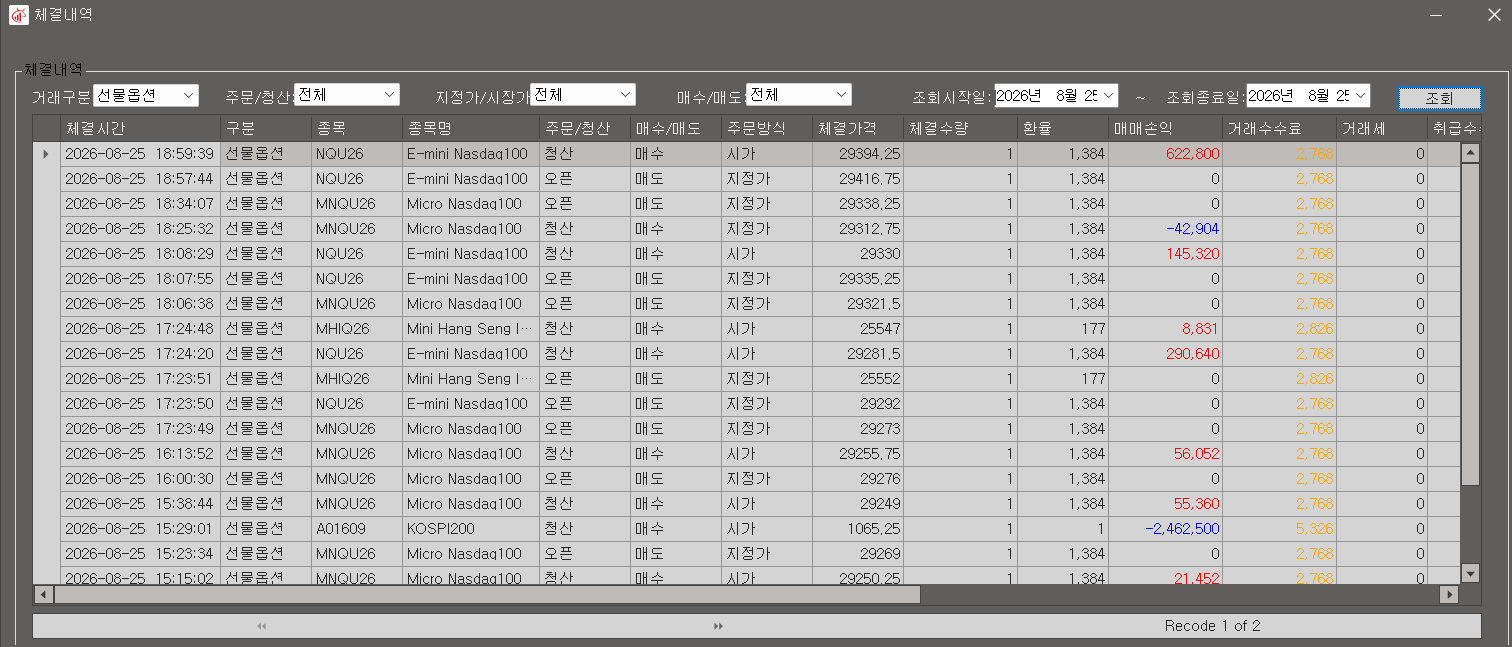Click loss value -2,462,500
1512x647 pixels.
tap(1182, 529)
